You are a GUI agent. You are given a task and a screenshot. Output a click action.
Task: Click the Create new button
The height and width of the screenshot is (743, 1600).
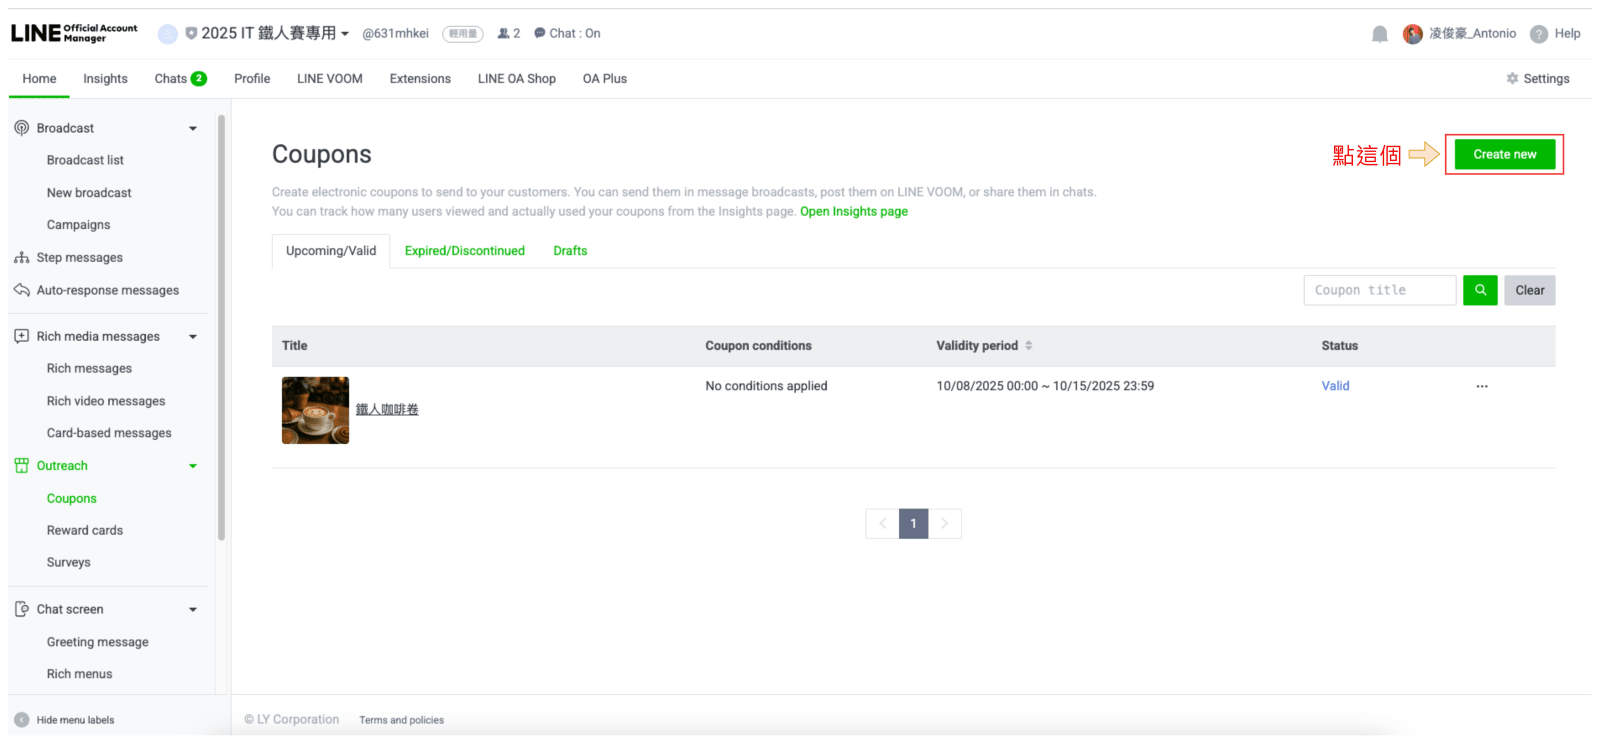pyautogui.click(x=1505, y=154)
